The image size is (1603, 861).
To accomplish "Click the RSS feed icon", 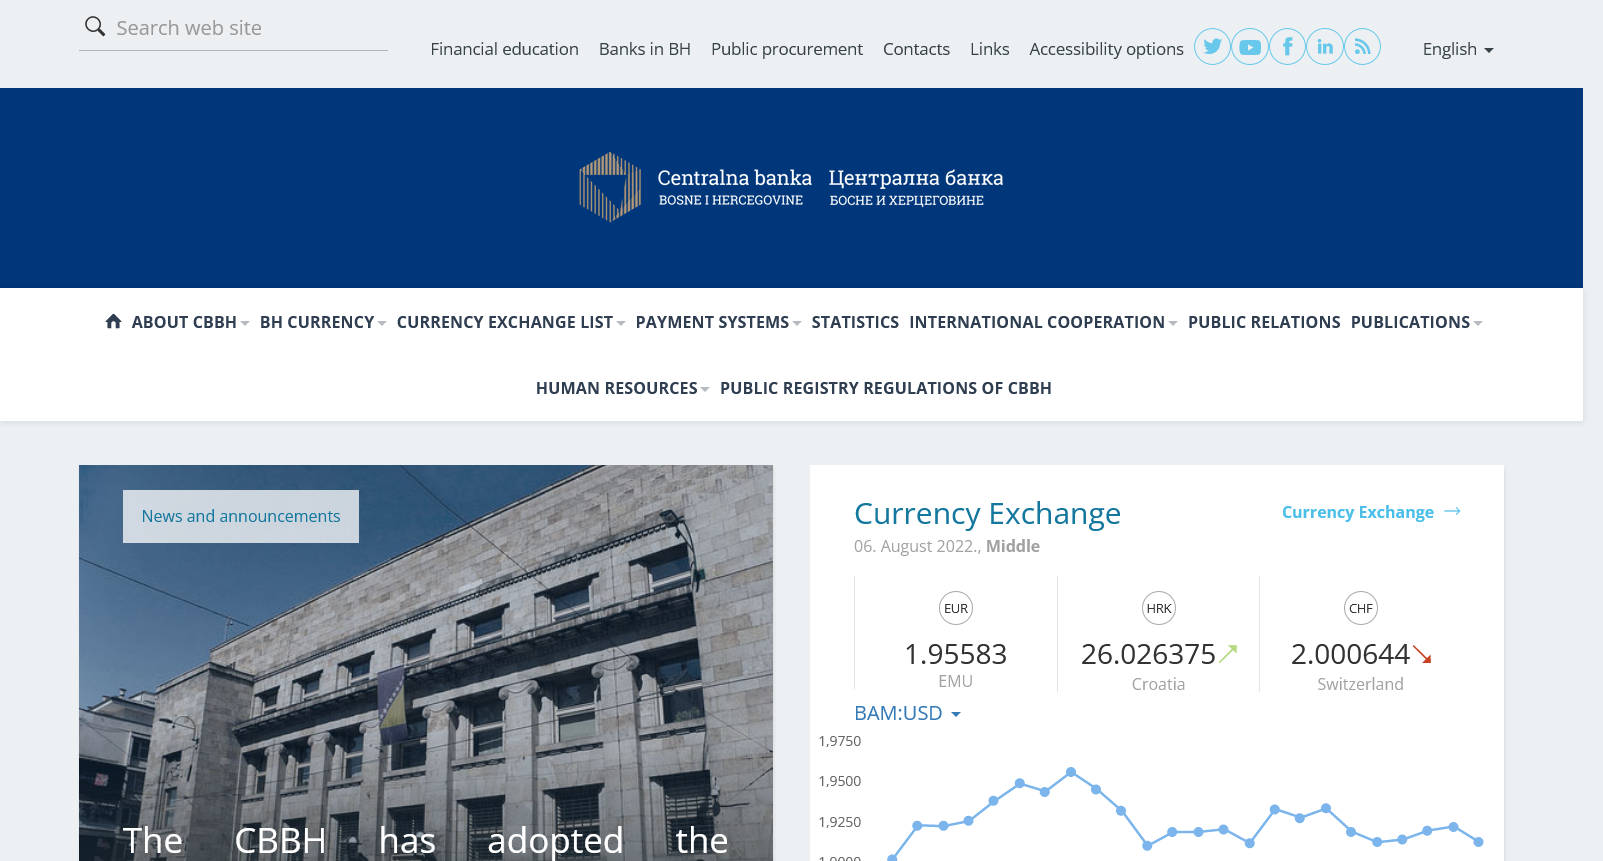I will (x=1362, y=47).
